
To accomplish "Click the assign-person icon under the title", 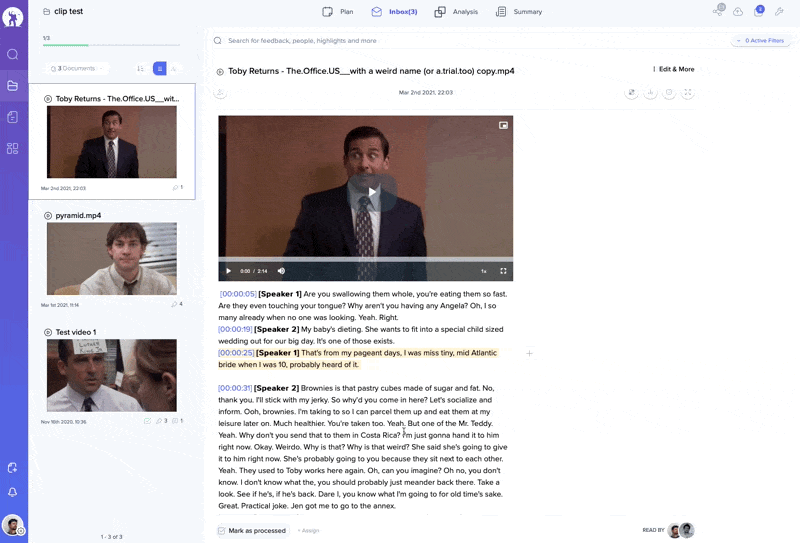I will (220, 93).
